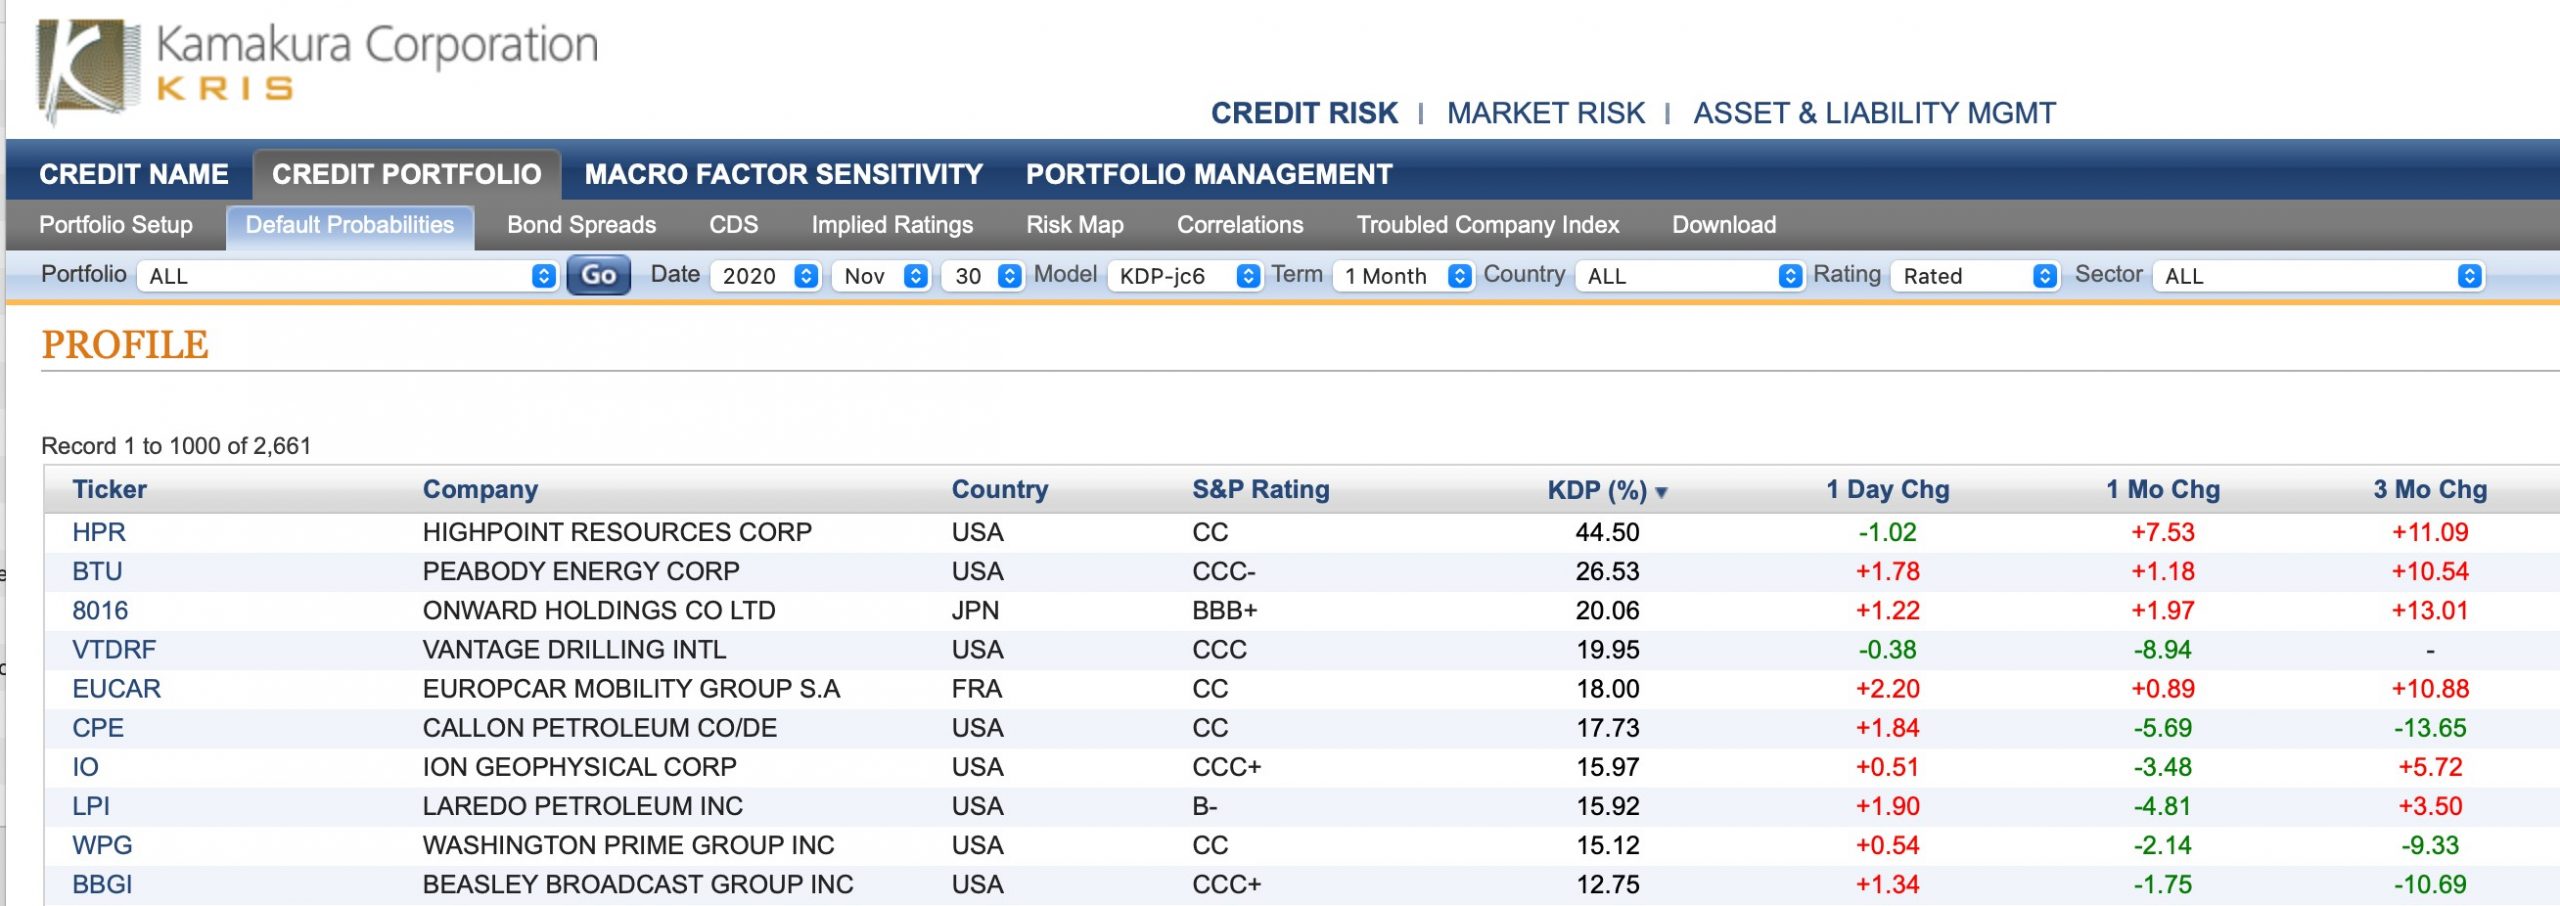
Task: Open the Correlations subtab
Action: 1240,225
